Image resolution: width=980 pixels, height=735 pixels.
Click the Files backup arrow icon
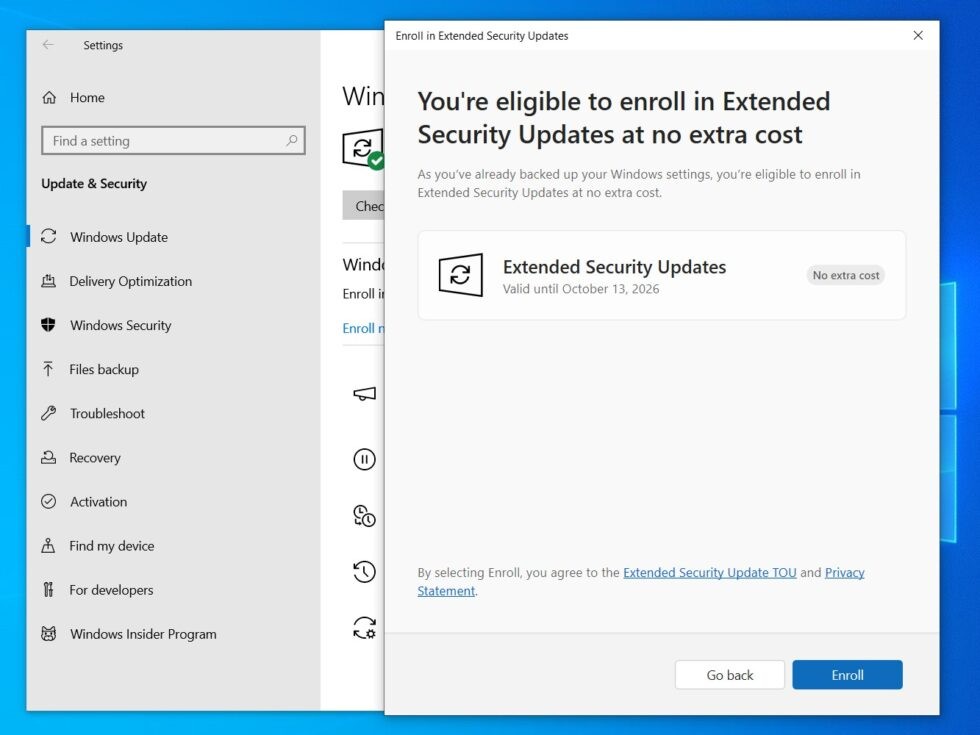pos(48,369)
